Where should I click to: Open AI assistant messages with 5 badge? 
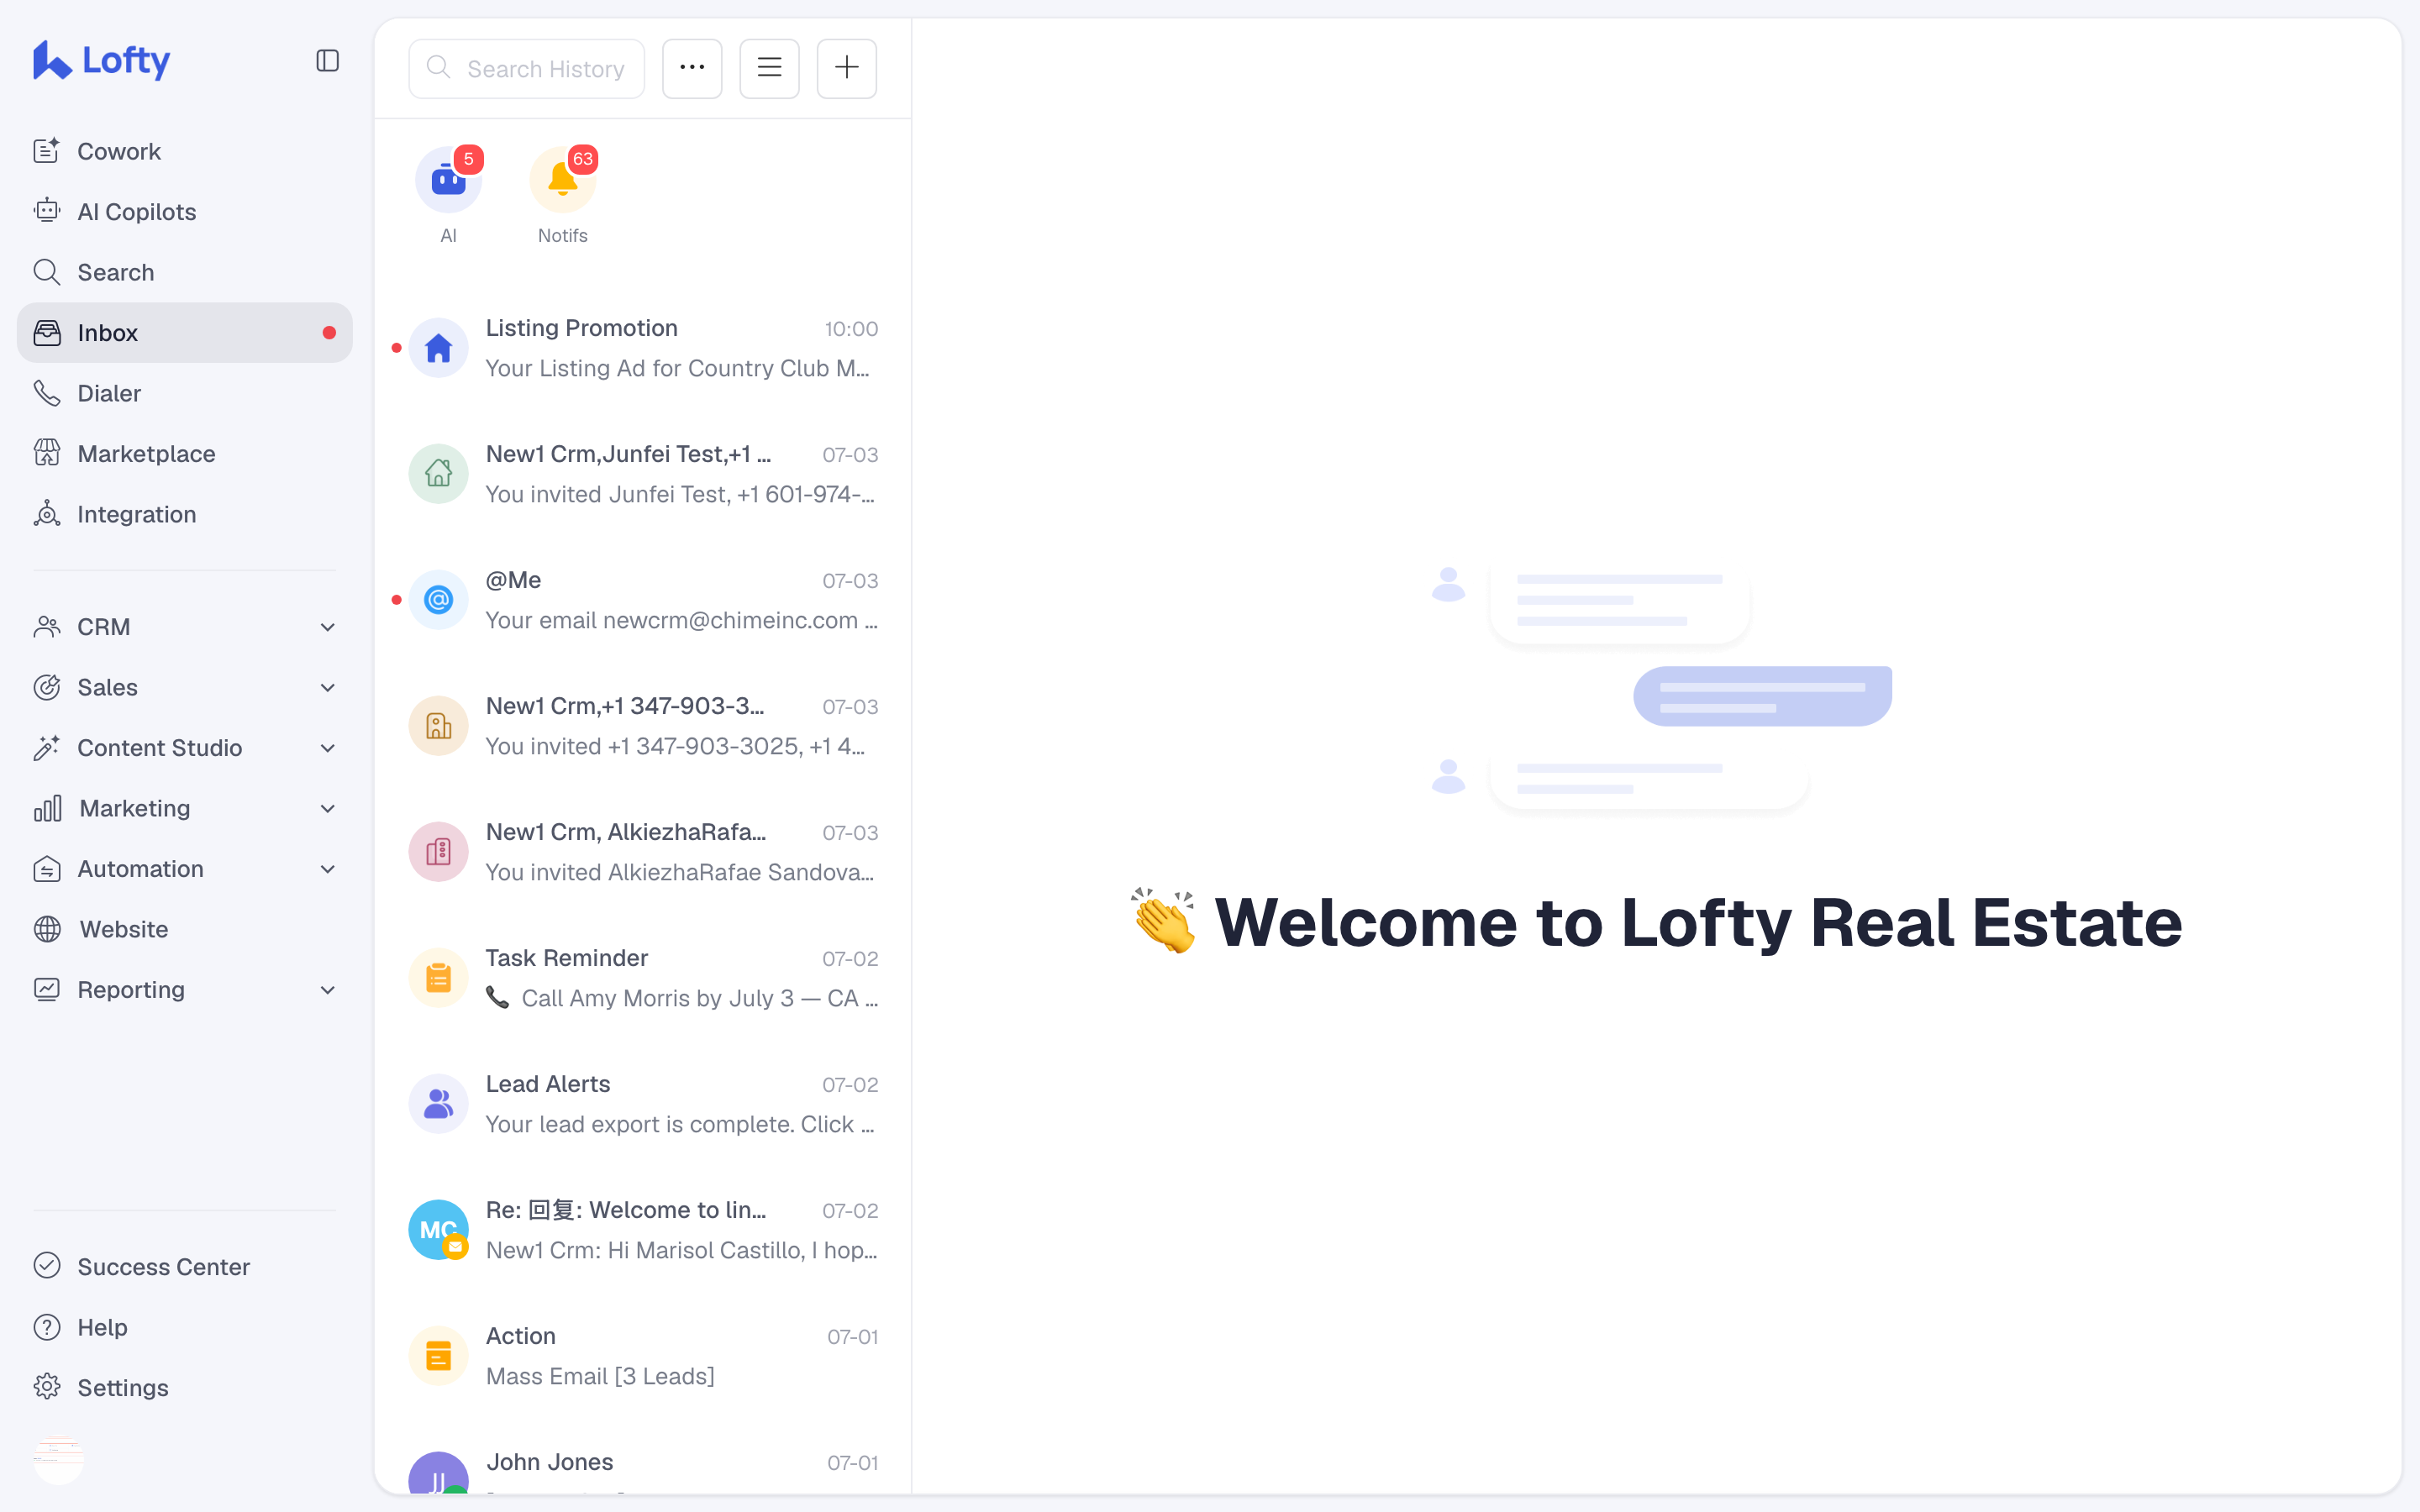point(449,181)
